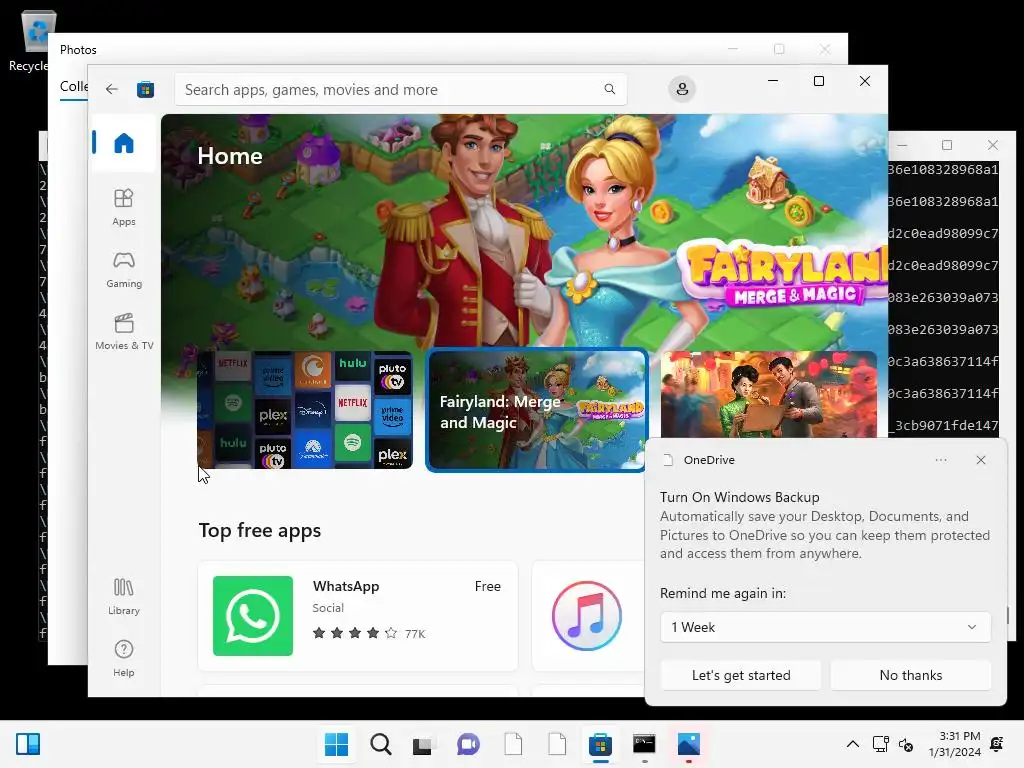Select the Collection tab in Photos

74,87
